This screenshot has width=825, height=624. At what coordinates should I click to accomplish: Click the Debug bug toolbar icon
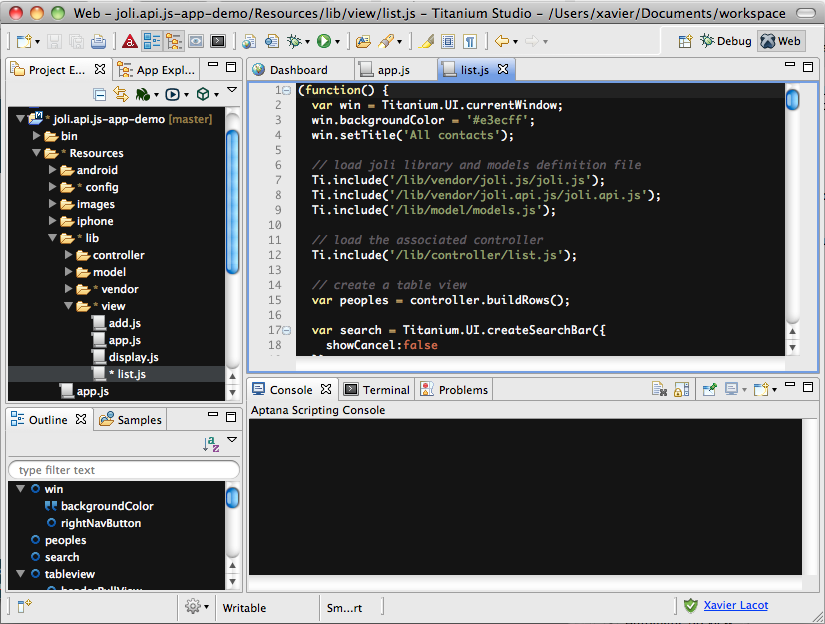click(294, 41)
